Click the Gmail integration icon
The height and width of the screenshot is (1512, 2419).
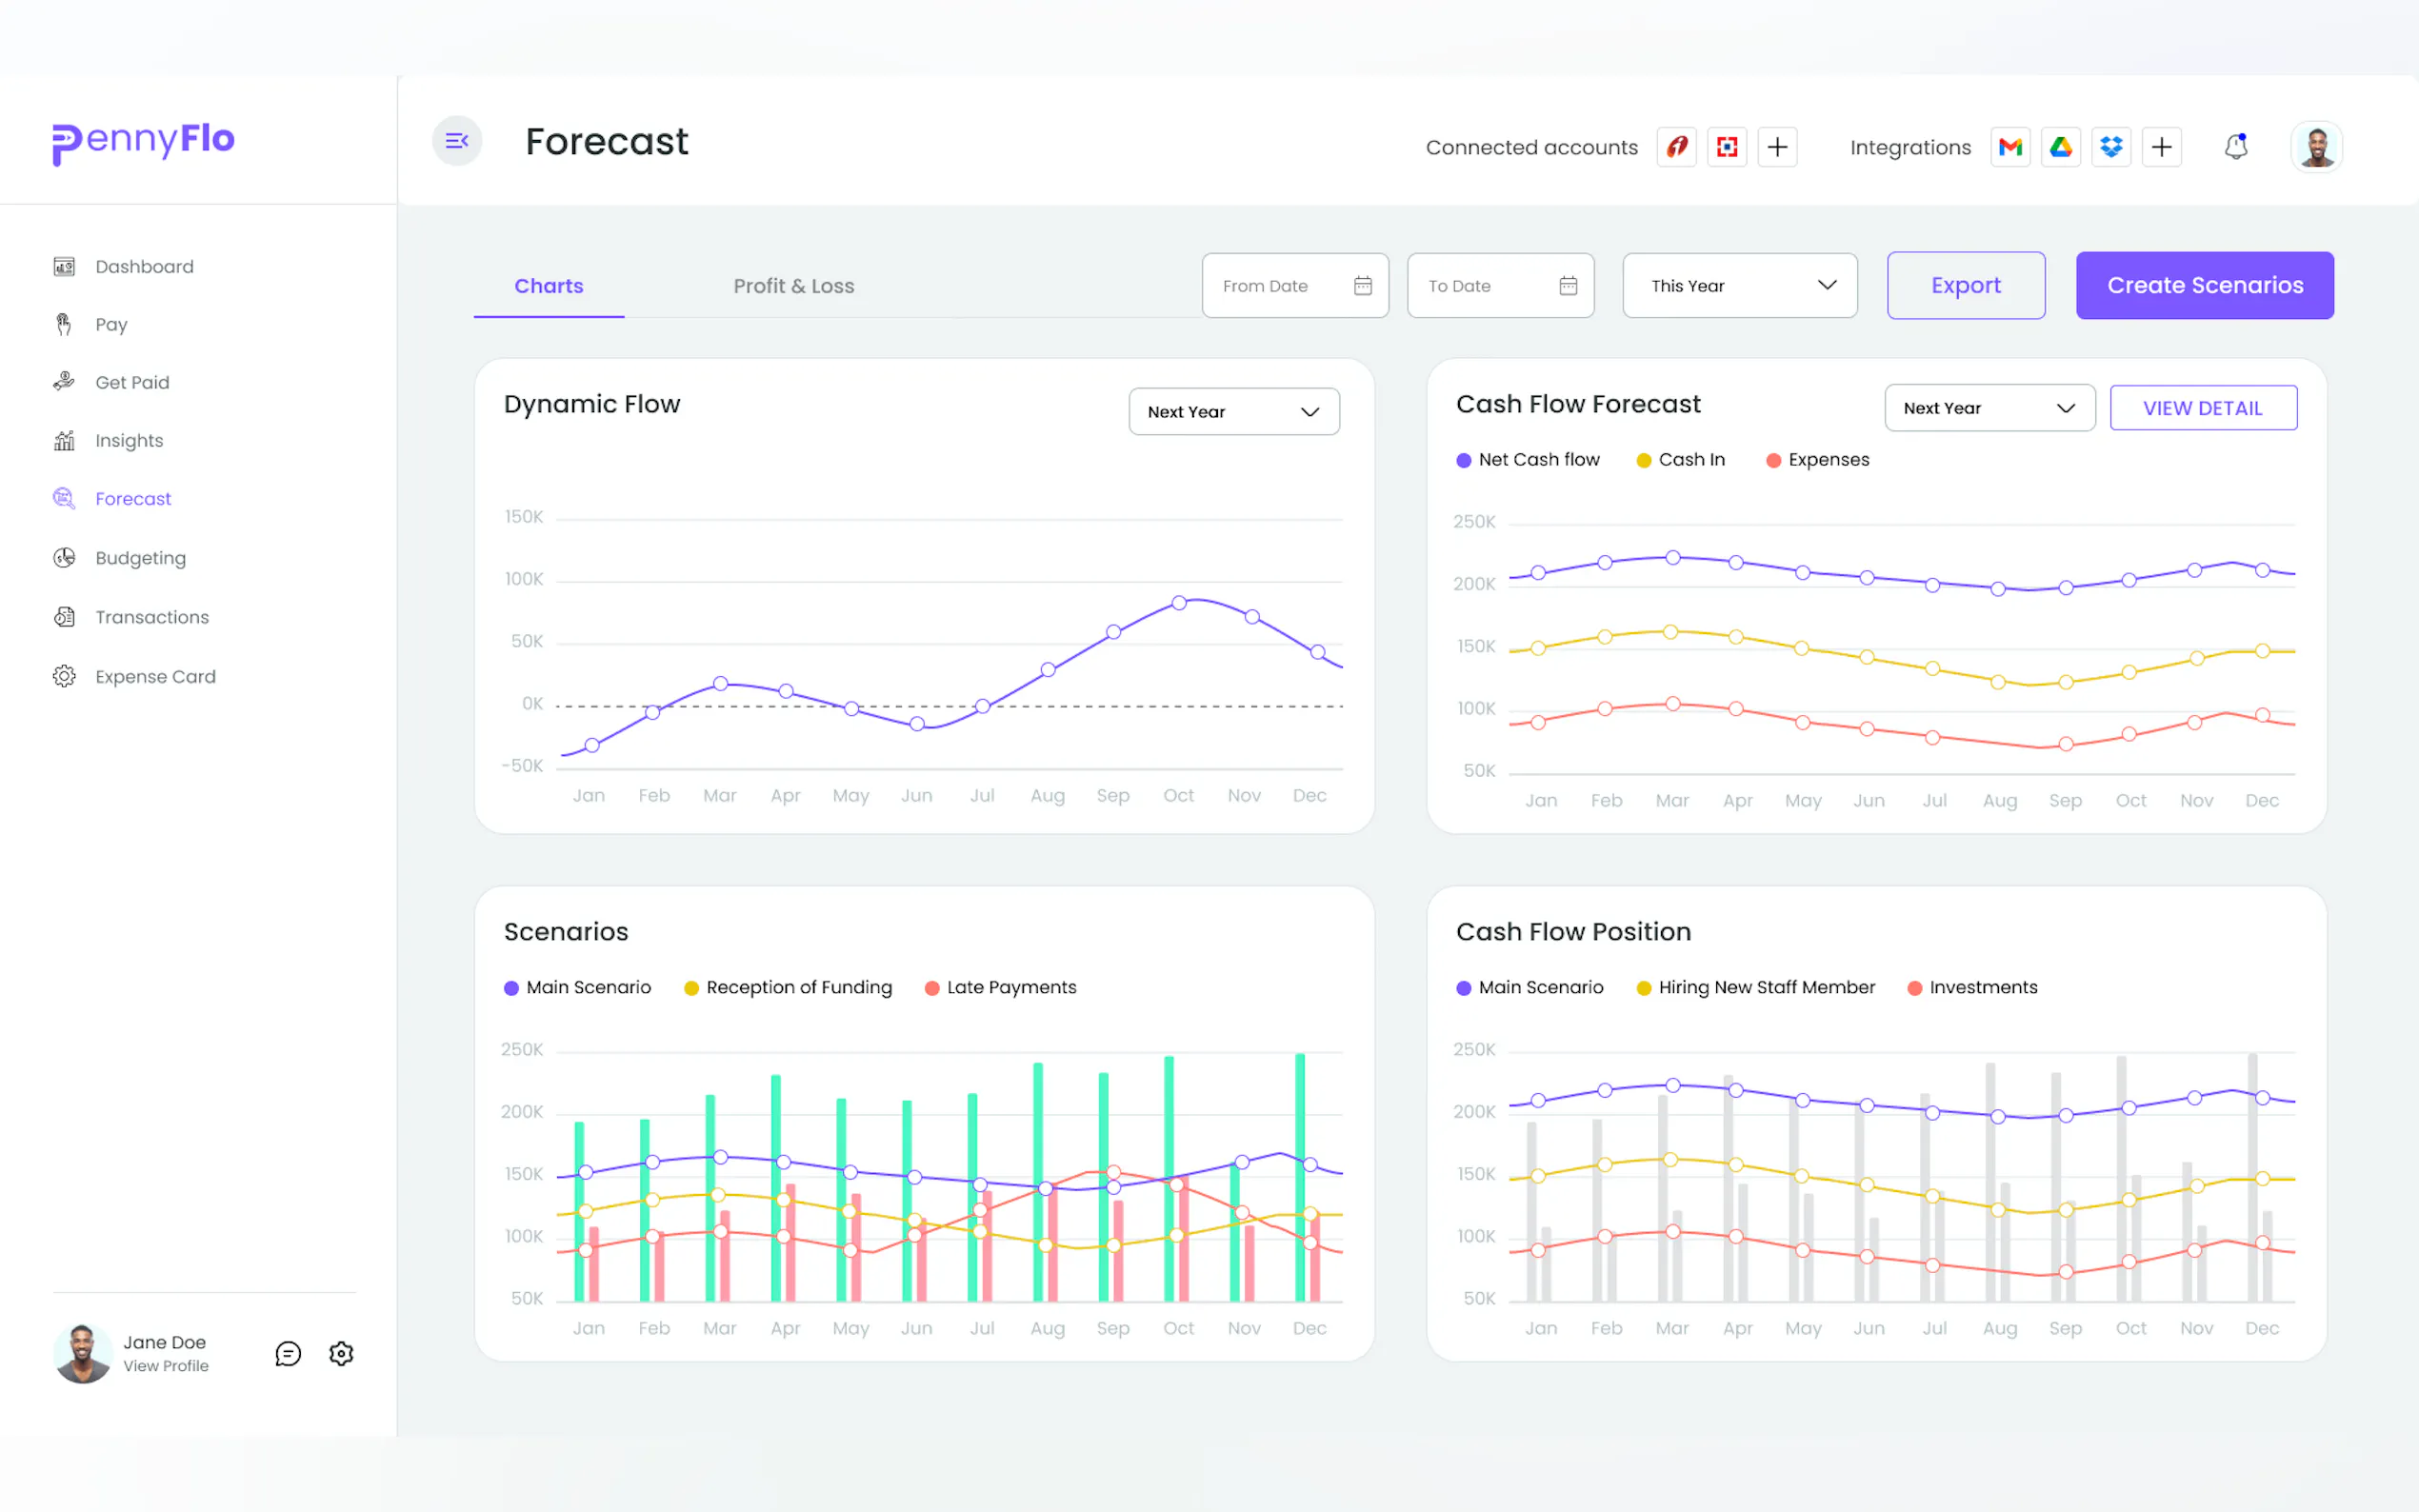[2010, 147]
